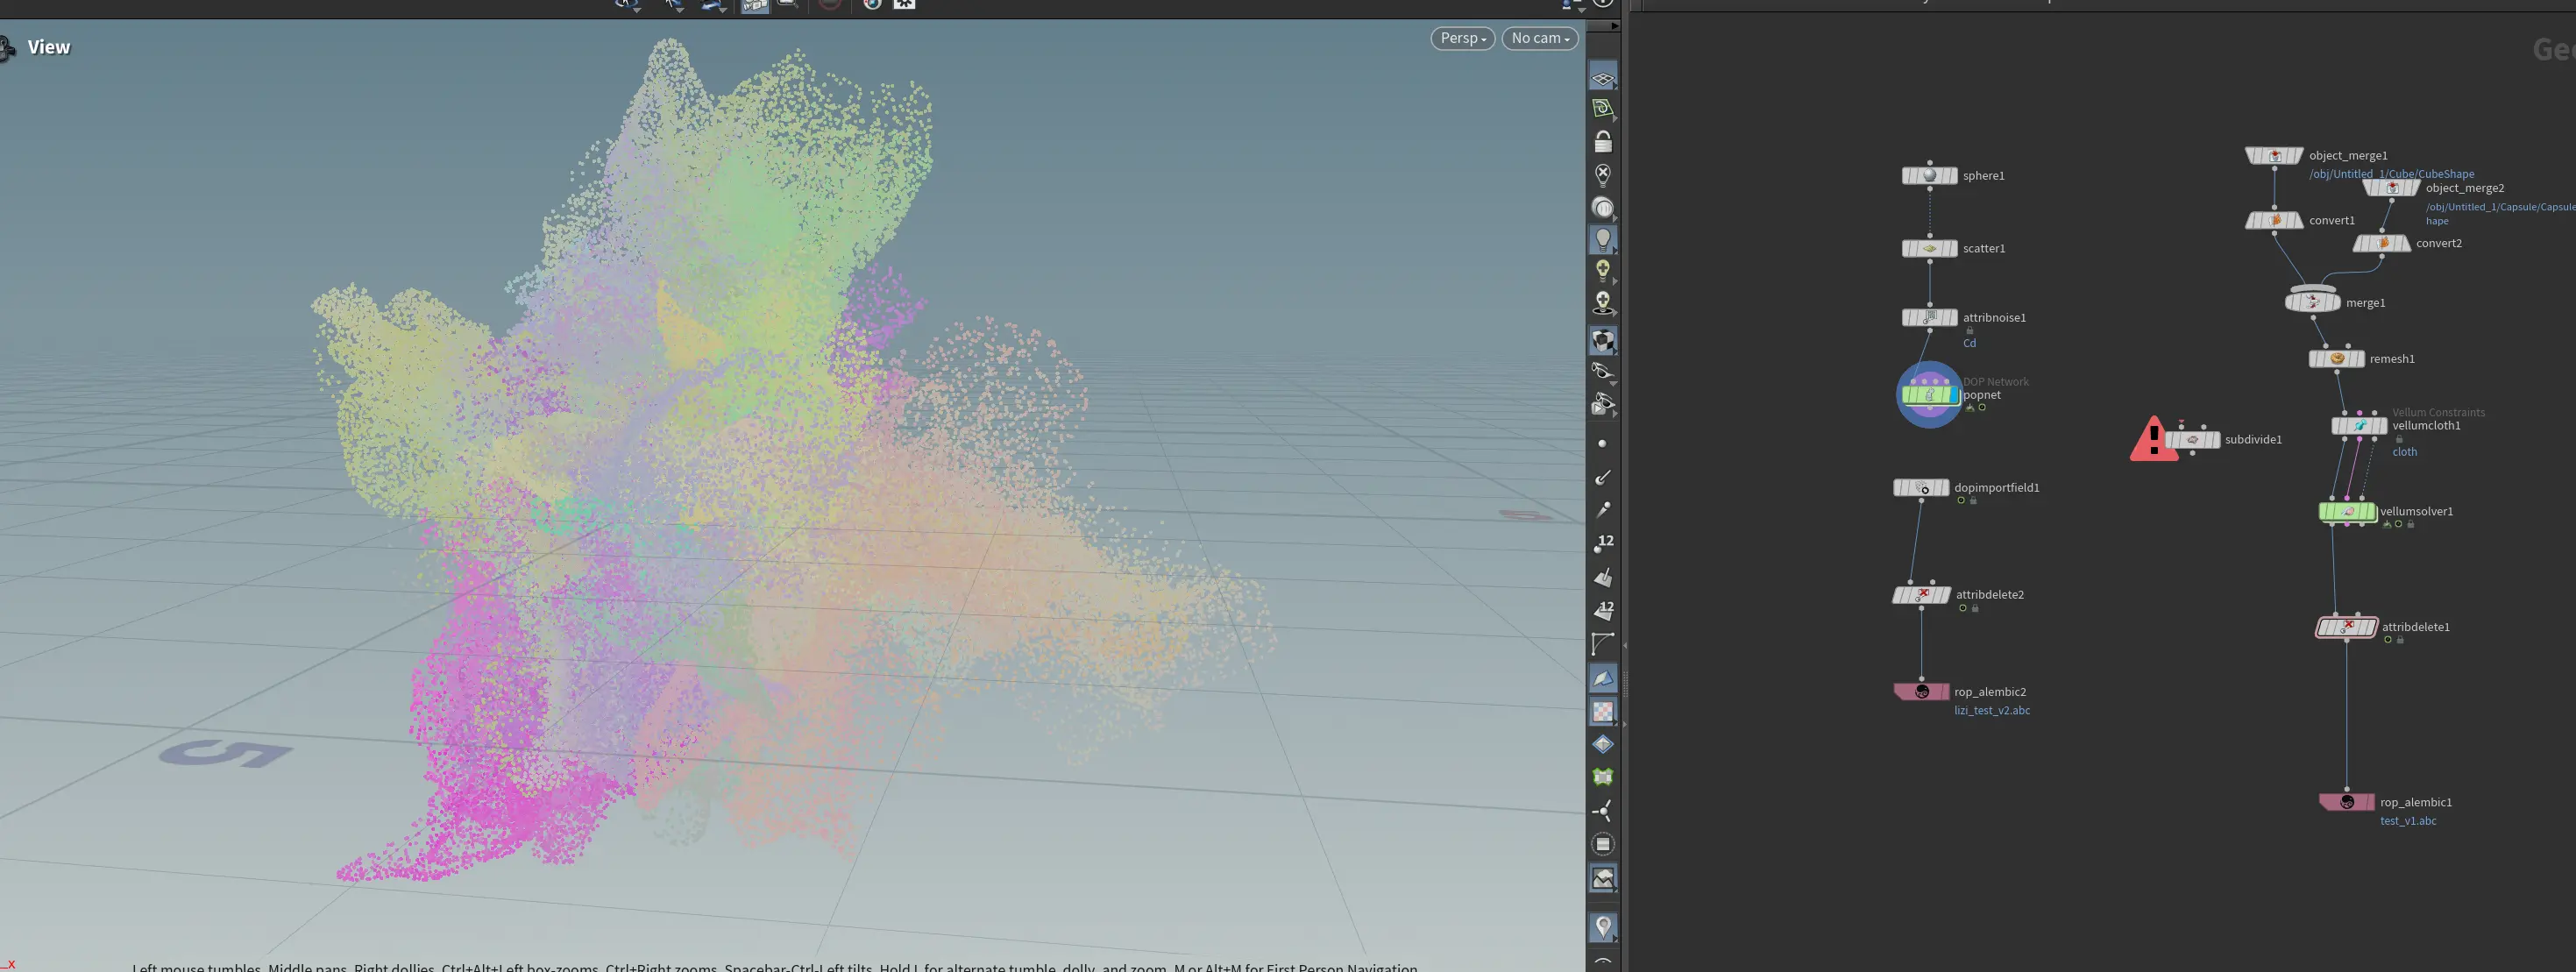
Task: Click the /obj/Untitled_1/Cube/CubeShape path label
Action: tap(2391, 174)
